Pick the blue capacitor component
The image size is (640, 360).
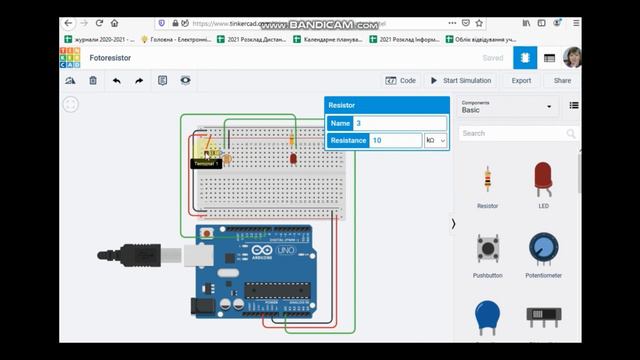(487, 319)
